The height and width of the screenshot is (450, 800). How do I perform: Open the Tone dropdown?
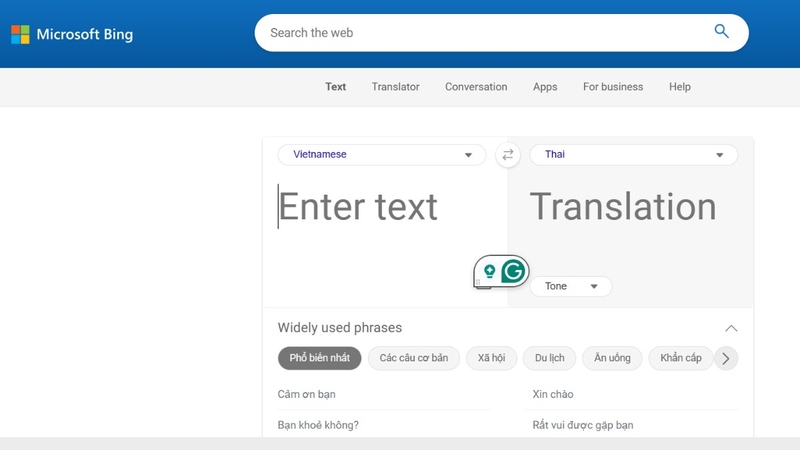[570, 286]
